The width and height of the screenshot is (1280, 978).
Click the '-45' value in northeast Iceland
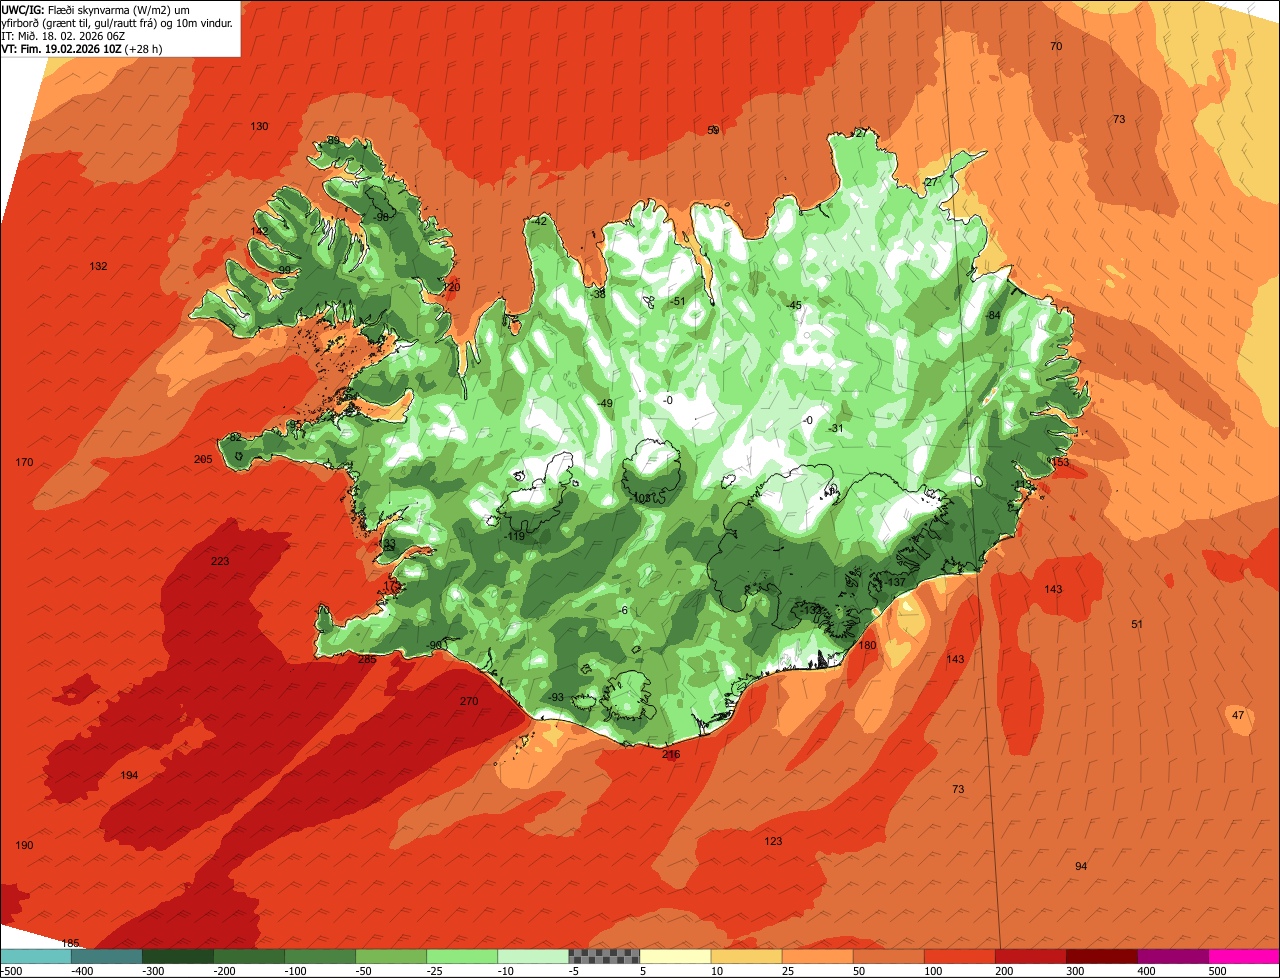[x=794, y=306]
